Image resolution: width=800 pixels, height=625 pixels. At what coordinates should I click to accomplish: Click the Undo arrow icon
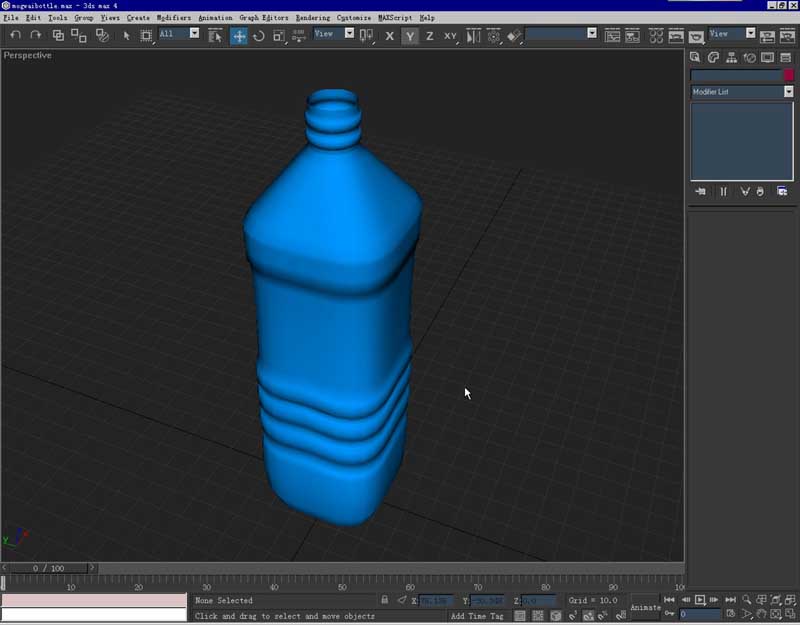[x=15, y=36]
